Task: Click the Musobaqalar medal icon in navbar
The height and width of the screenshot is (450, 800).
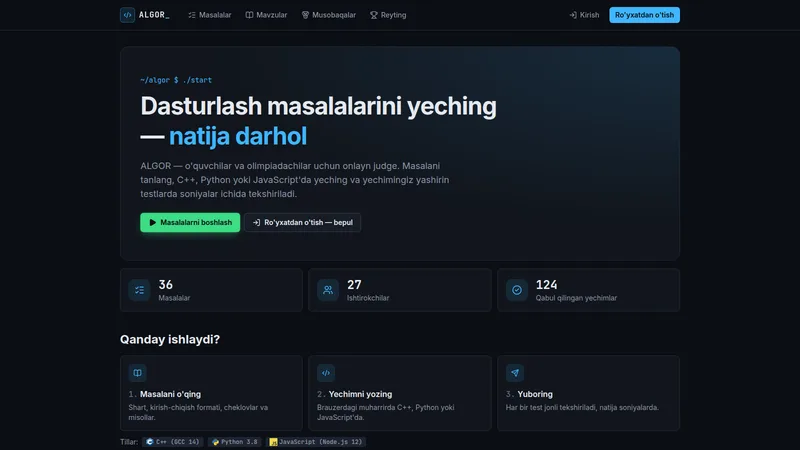Action: pos(305,15)
